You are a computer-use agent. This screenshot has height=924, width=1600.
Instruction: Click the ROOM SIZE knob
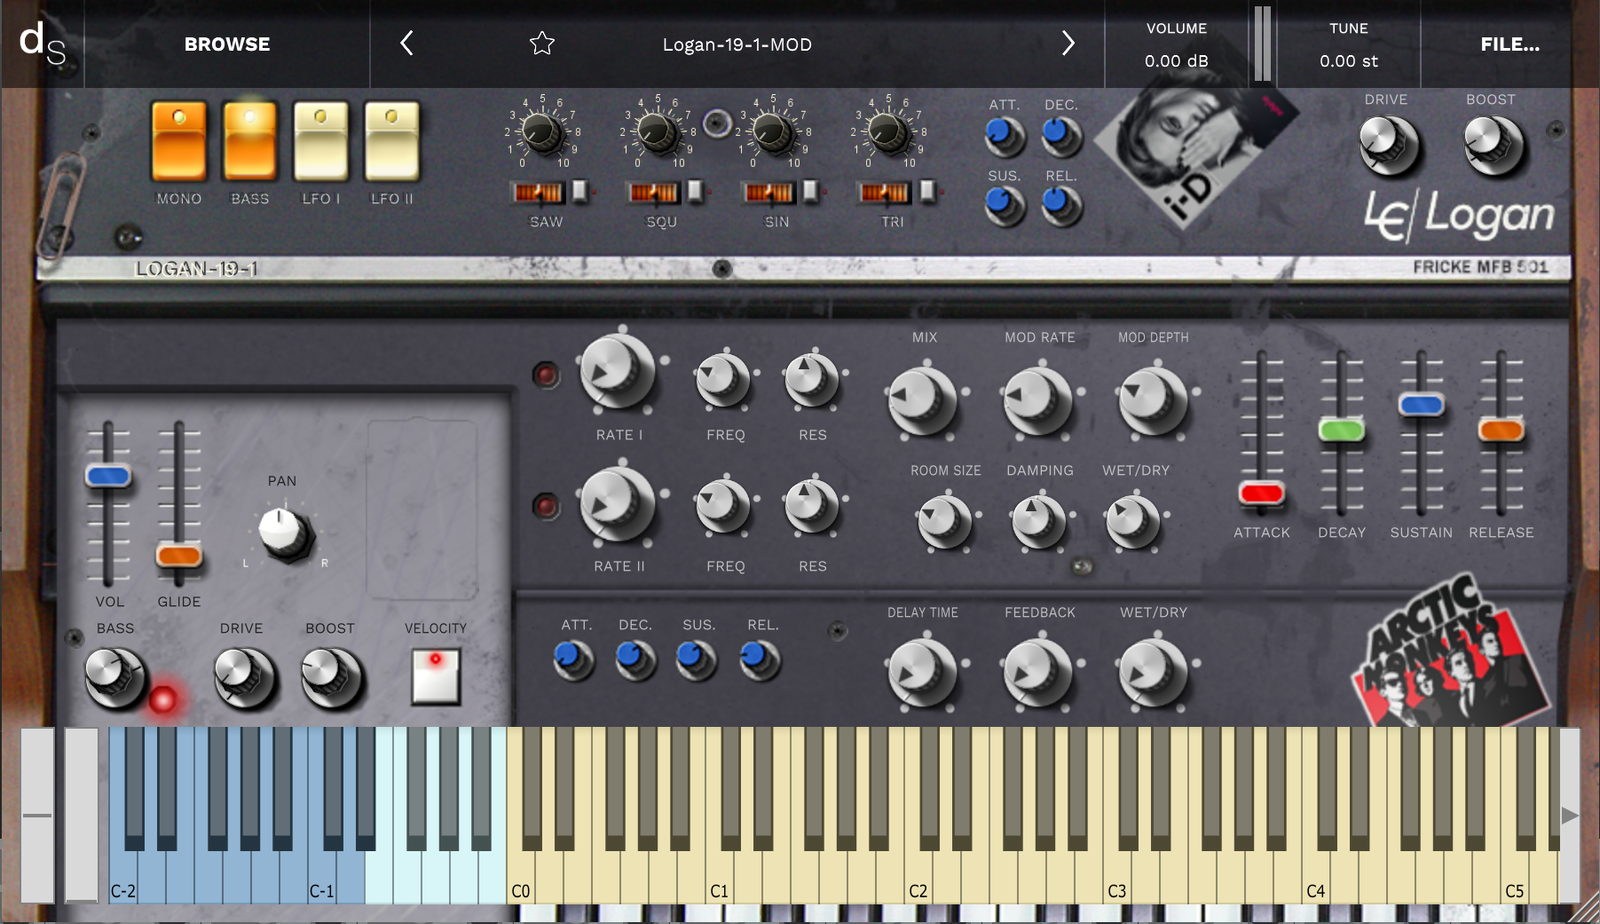944,520
